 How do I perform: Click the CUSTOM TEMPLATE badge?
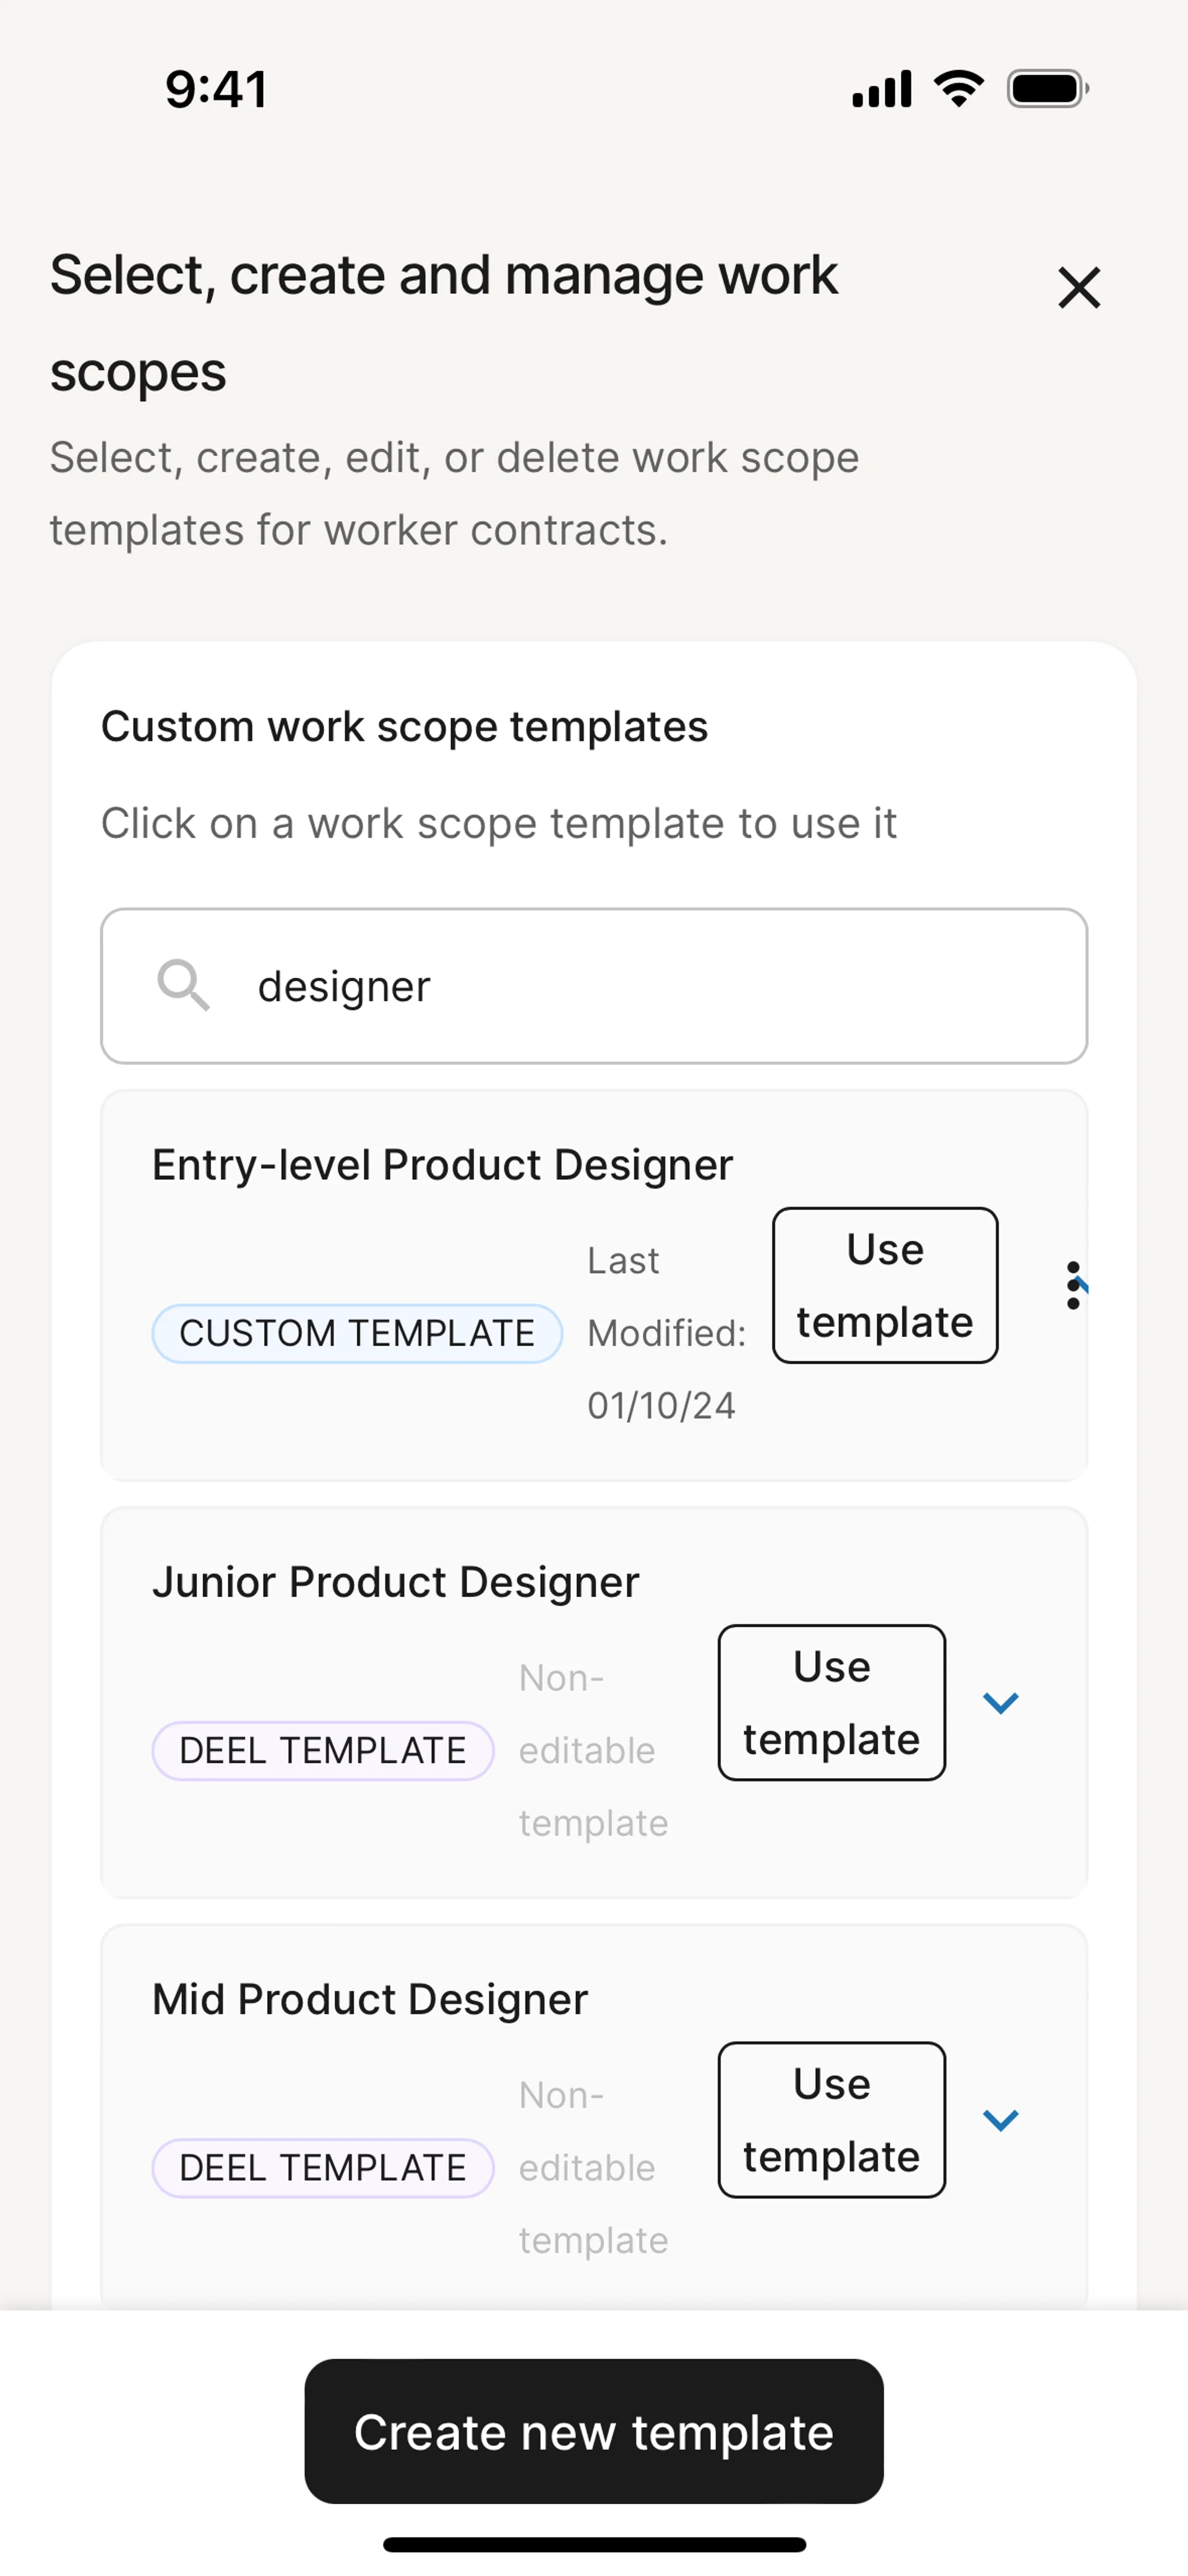click(357, 1333)
